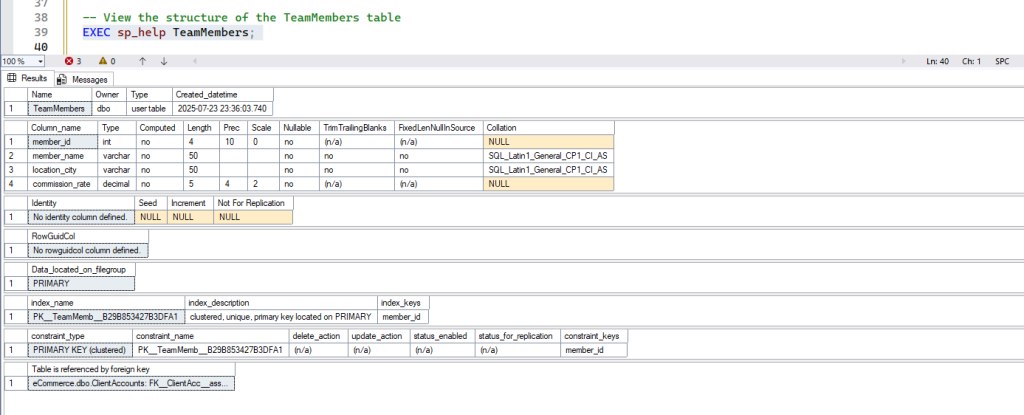The width and height of the screenshot is (1024, 415).
Task: Click the horizontal scrollbar left arrow
Action: pyautogui.click(x=195, y=61)
